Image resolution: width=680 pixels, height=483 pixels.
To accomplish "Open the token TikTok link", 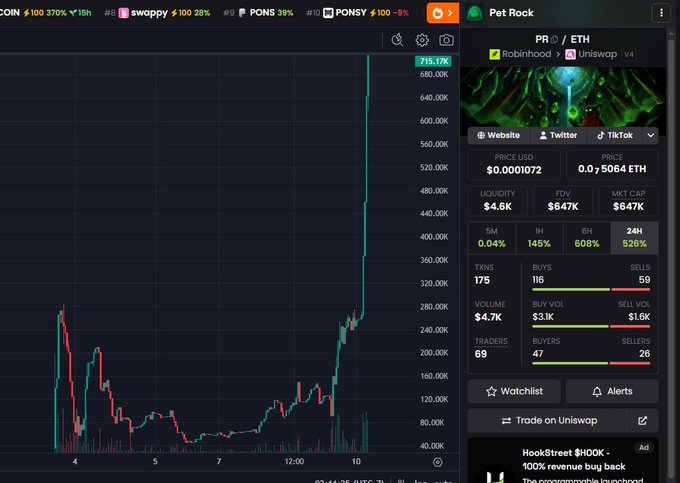I will 615,135.
